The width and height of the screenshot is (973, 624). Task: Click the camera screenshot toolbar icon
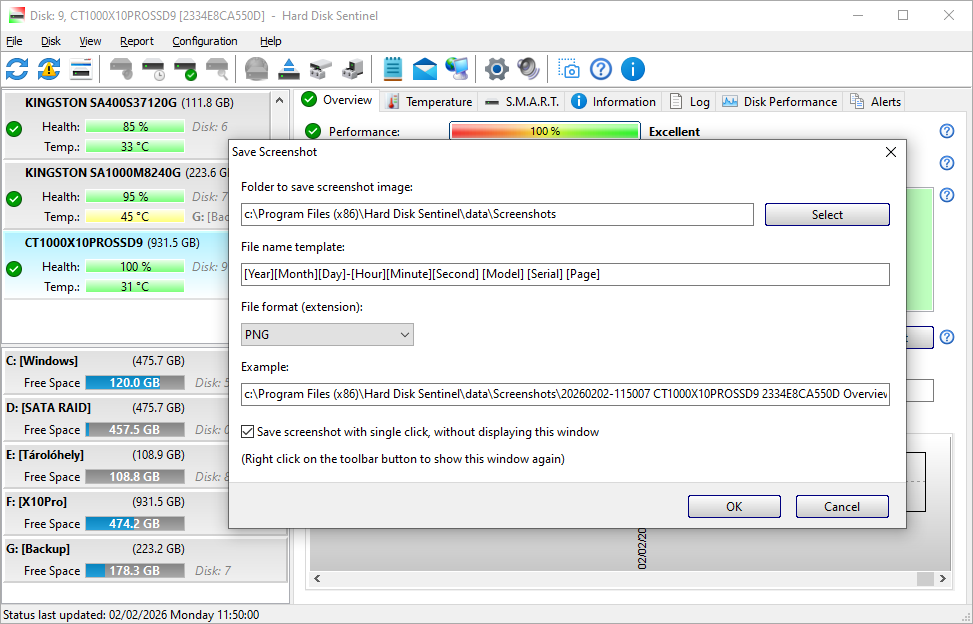[x=568, y=69]
